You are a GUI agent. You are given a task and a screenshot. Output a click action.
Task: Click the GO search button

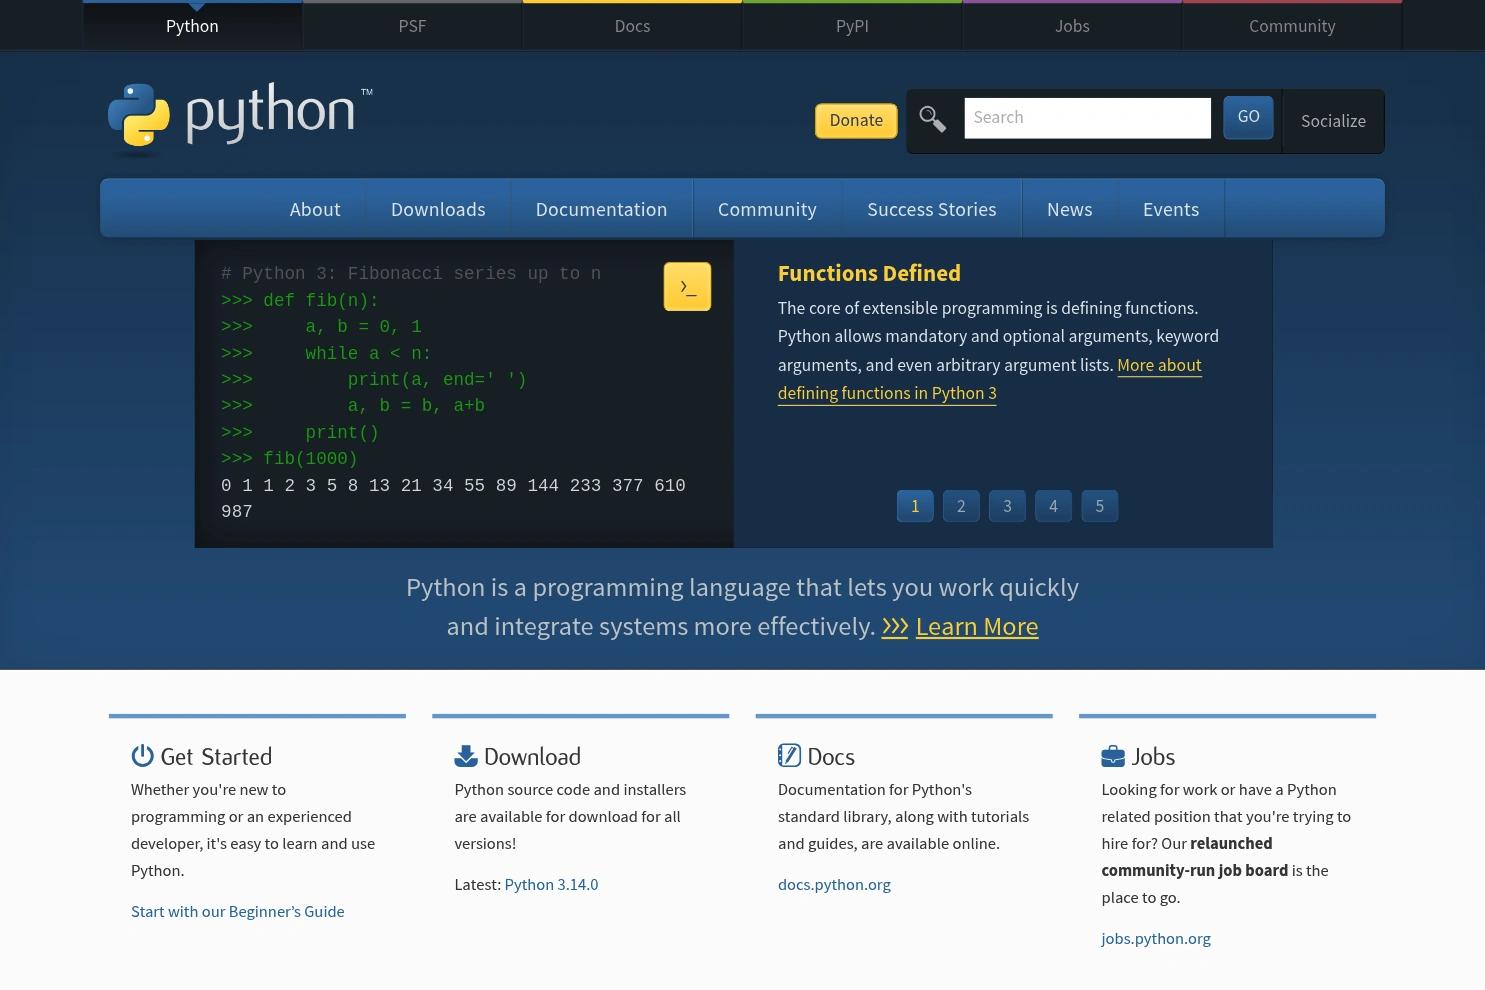point(1247,117)
